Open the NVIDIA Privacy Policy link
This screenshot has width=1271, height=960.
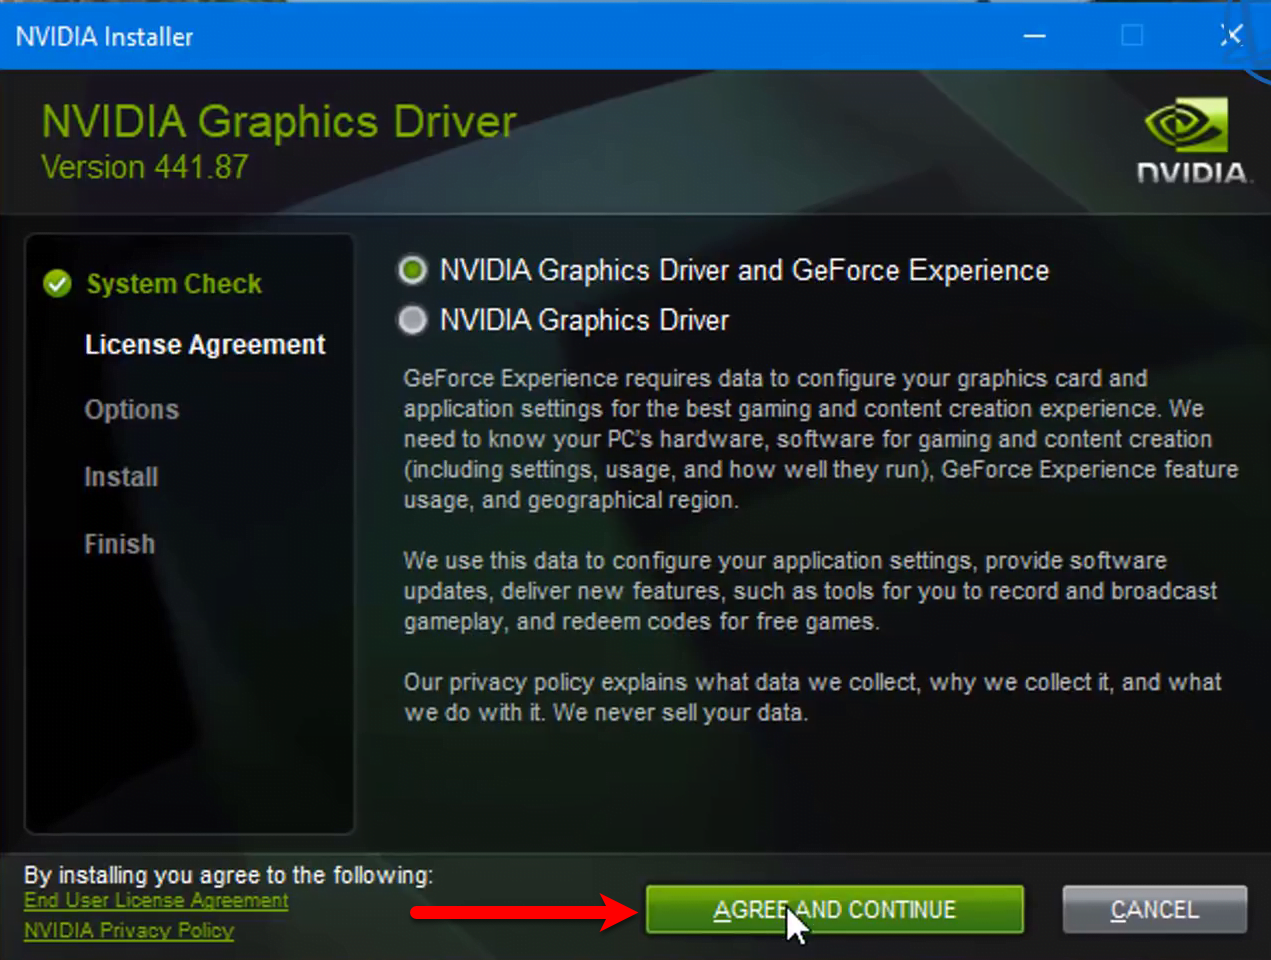point(129,930)
